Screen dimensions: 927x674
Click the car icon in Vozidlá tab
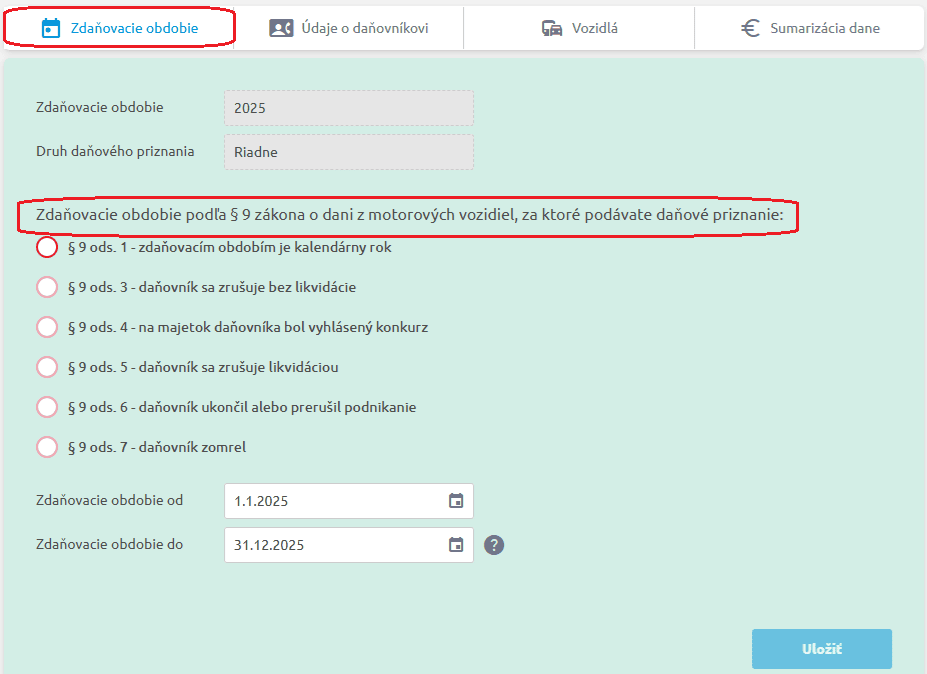552,28
